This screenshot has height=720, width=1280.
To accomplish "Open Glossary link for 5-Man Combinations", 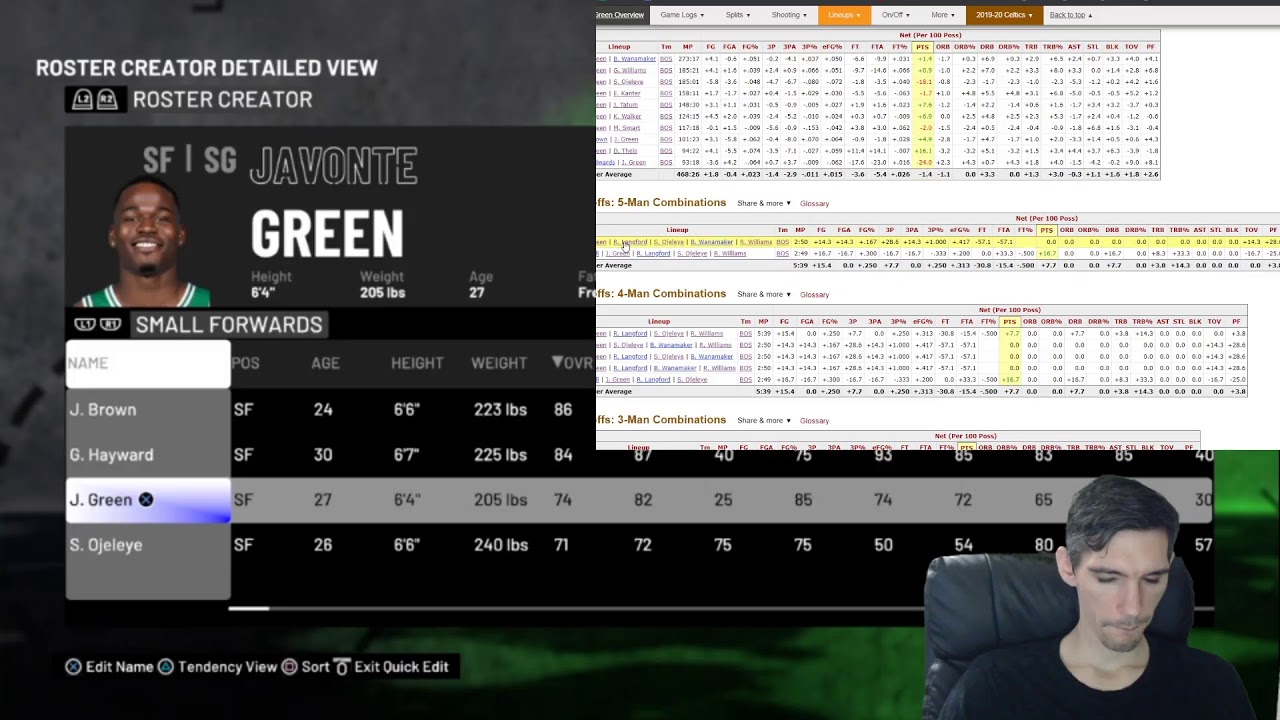I will click(814, 204).
